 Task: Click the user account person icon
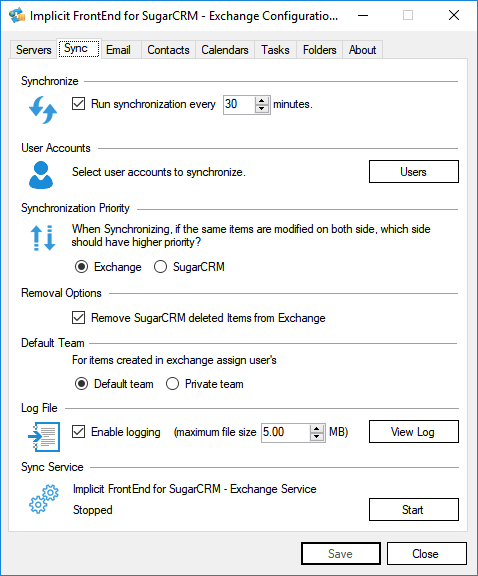41,175
